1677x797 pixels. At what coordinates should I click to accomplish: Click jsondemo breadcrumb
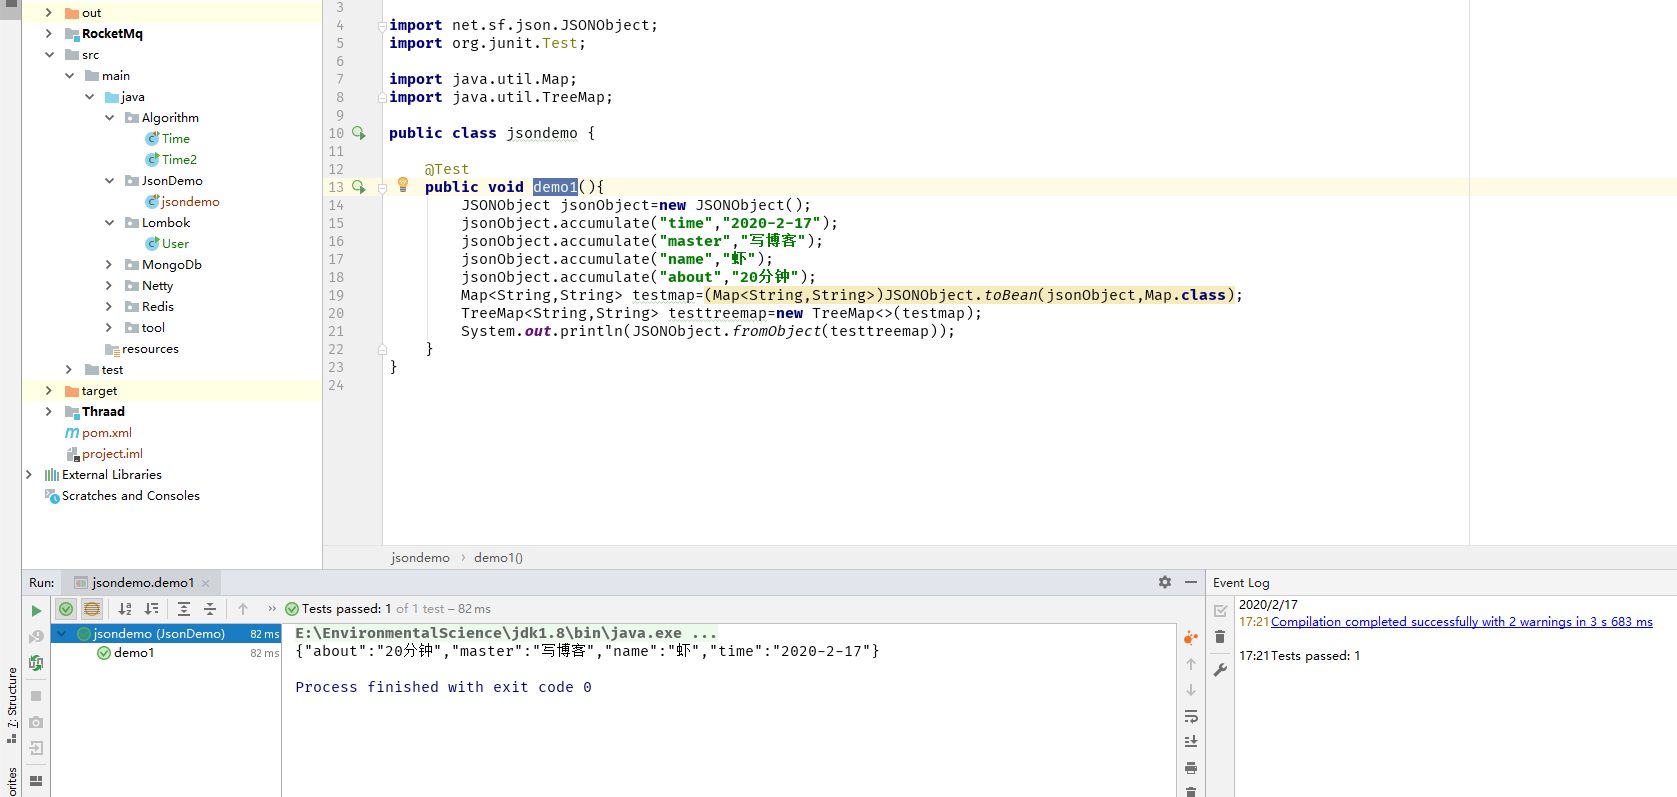point(420,558)
